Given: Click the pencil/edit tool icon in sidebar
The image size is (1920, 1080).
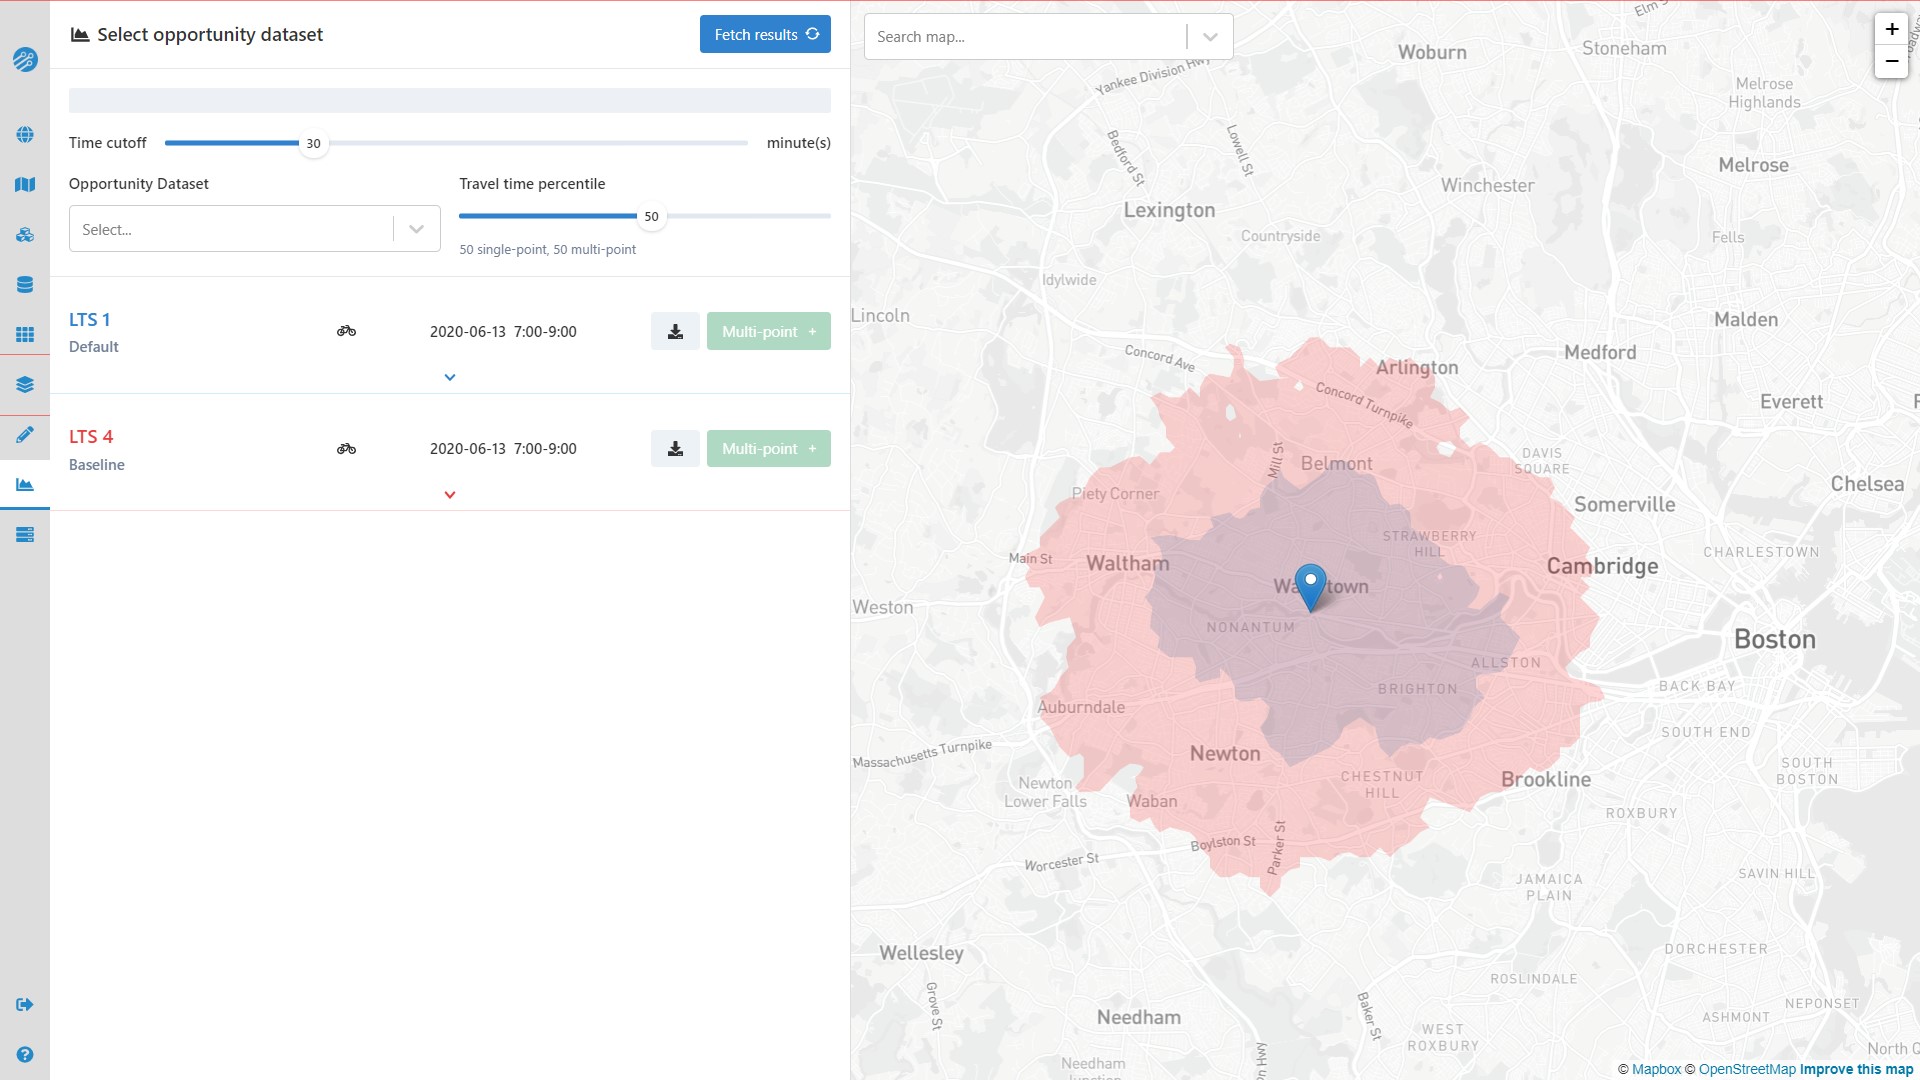Looking at the screenshot, I should pyautogui.click(x=24, y=434).
